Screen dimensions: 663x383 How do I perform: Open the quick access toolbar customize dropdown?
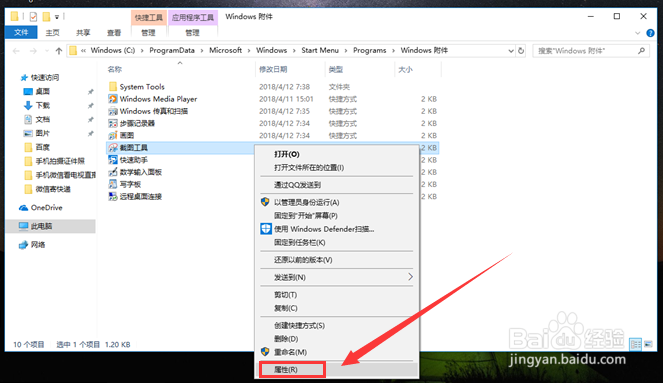(x=57, y=17)
